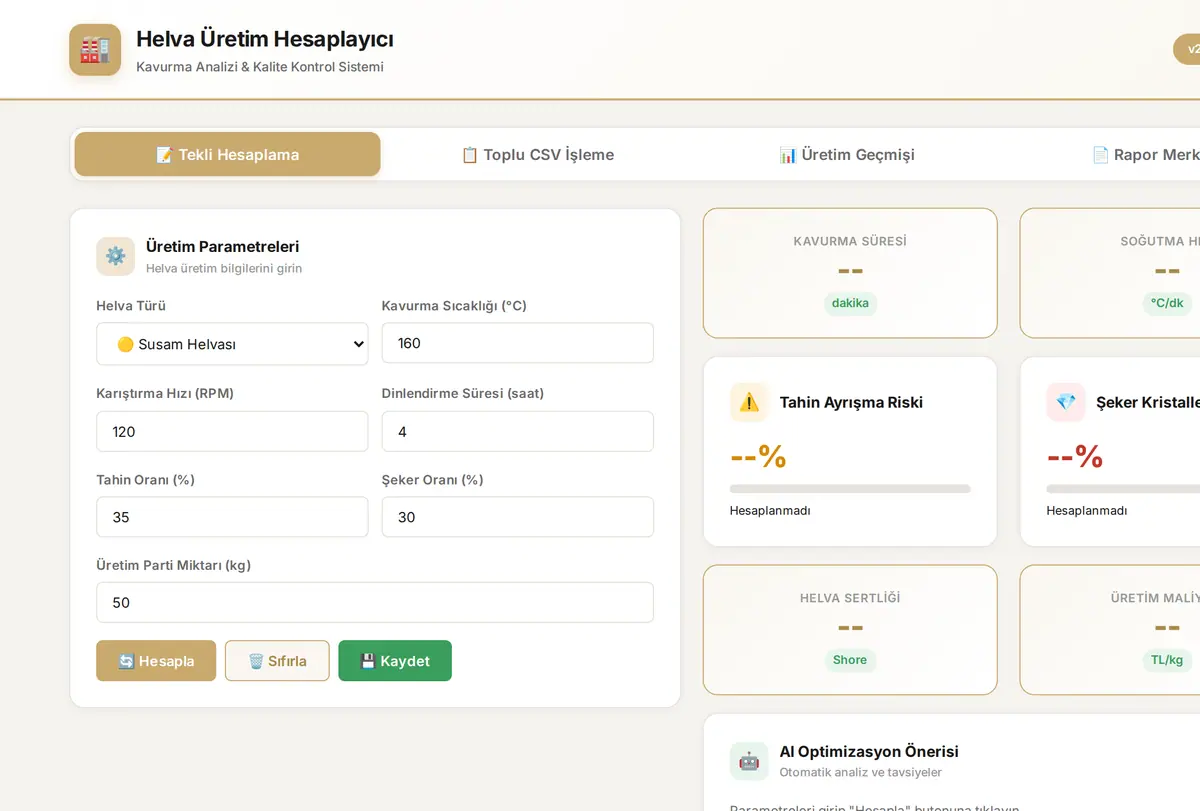
Task: Click the warning icon on Tahin Ayrışma Riski
Action: [749, 402]
